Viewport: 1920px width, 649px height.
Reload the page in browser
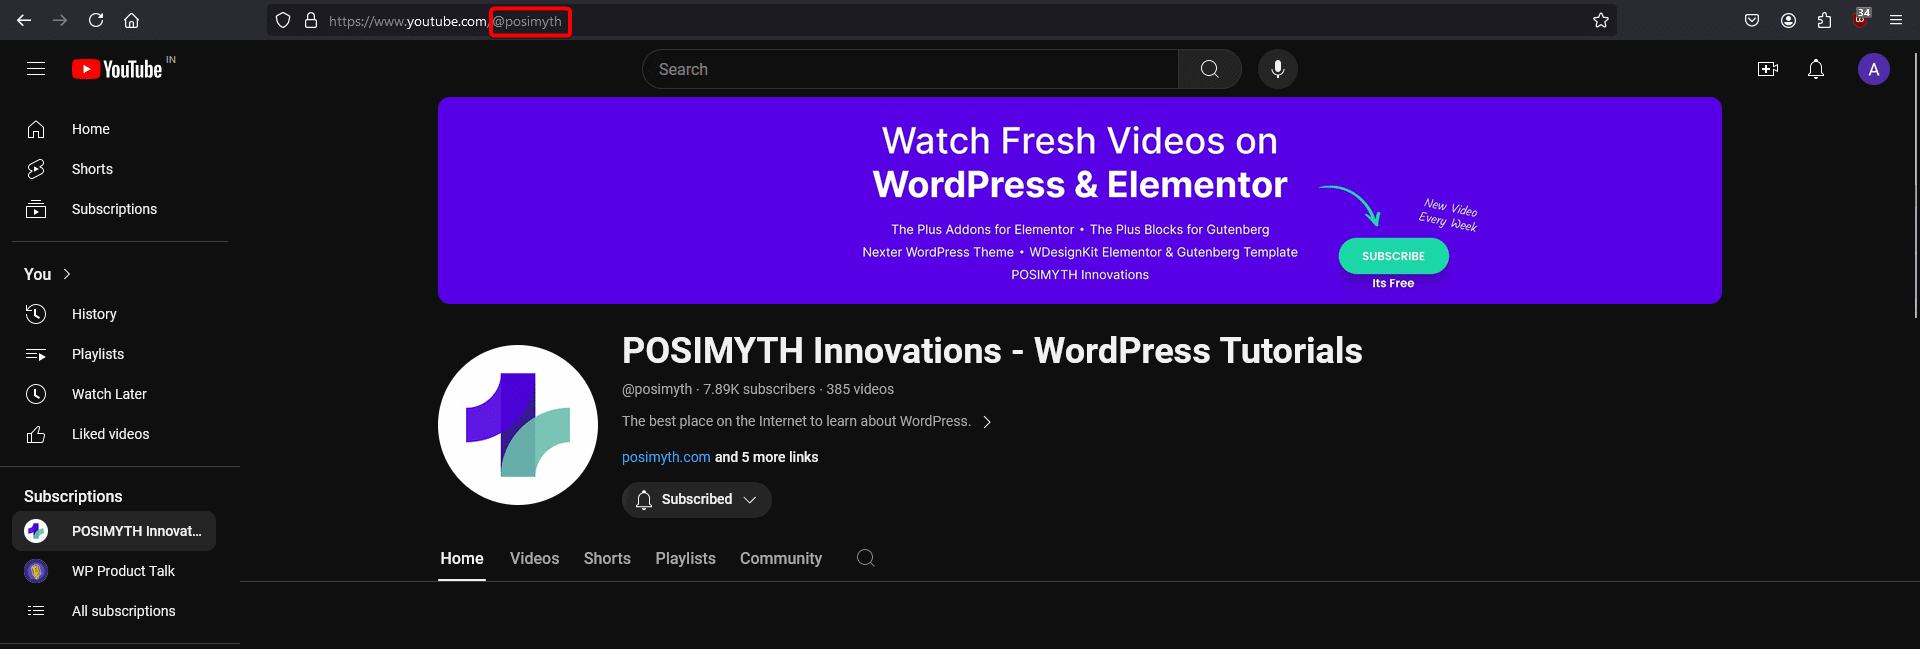[96, 20]
